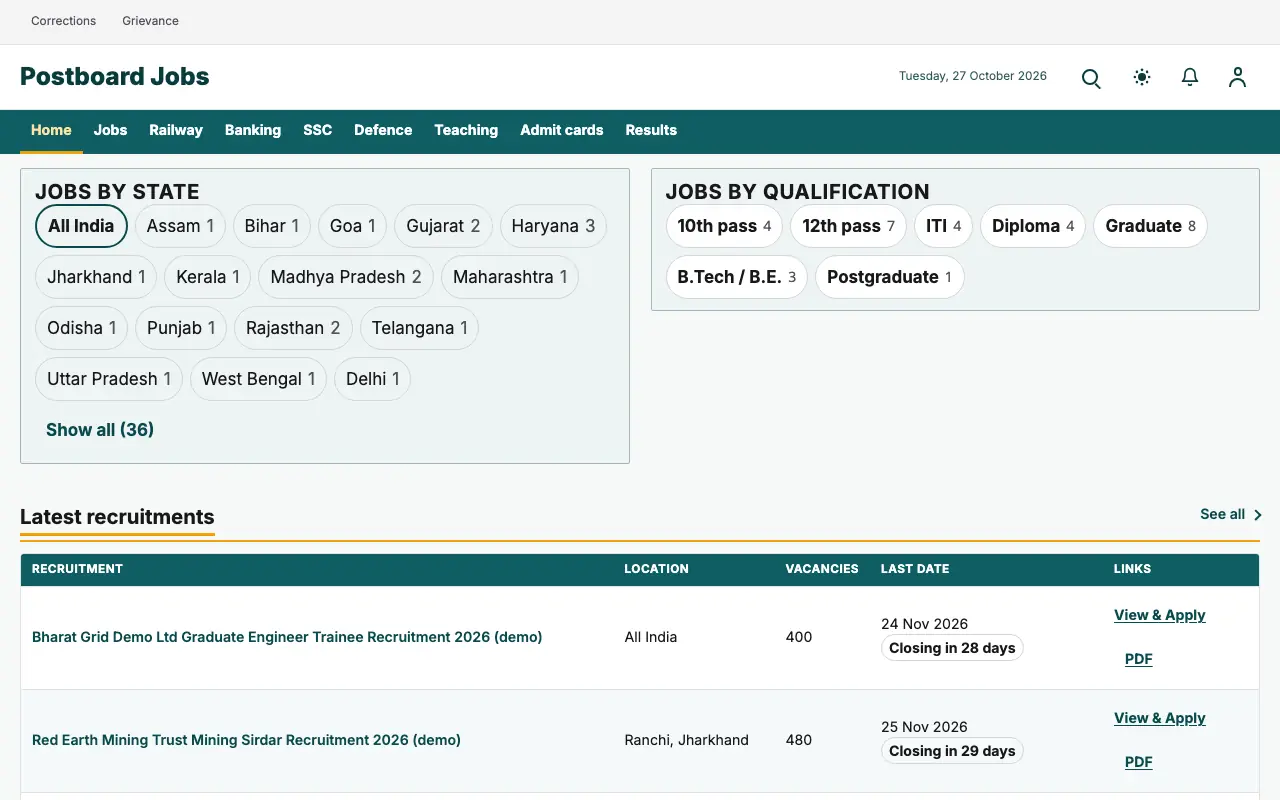Click the 24 Nov 2026 last date
Screen dimensions: 1280x800
click(925, 624)
